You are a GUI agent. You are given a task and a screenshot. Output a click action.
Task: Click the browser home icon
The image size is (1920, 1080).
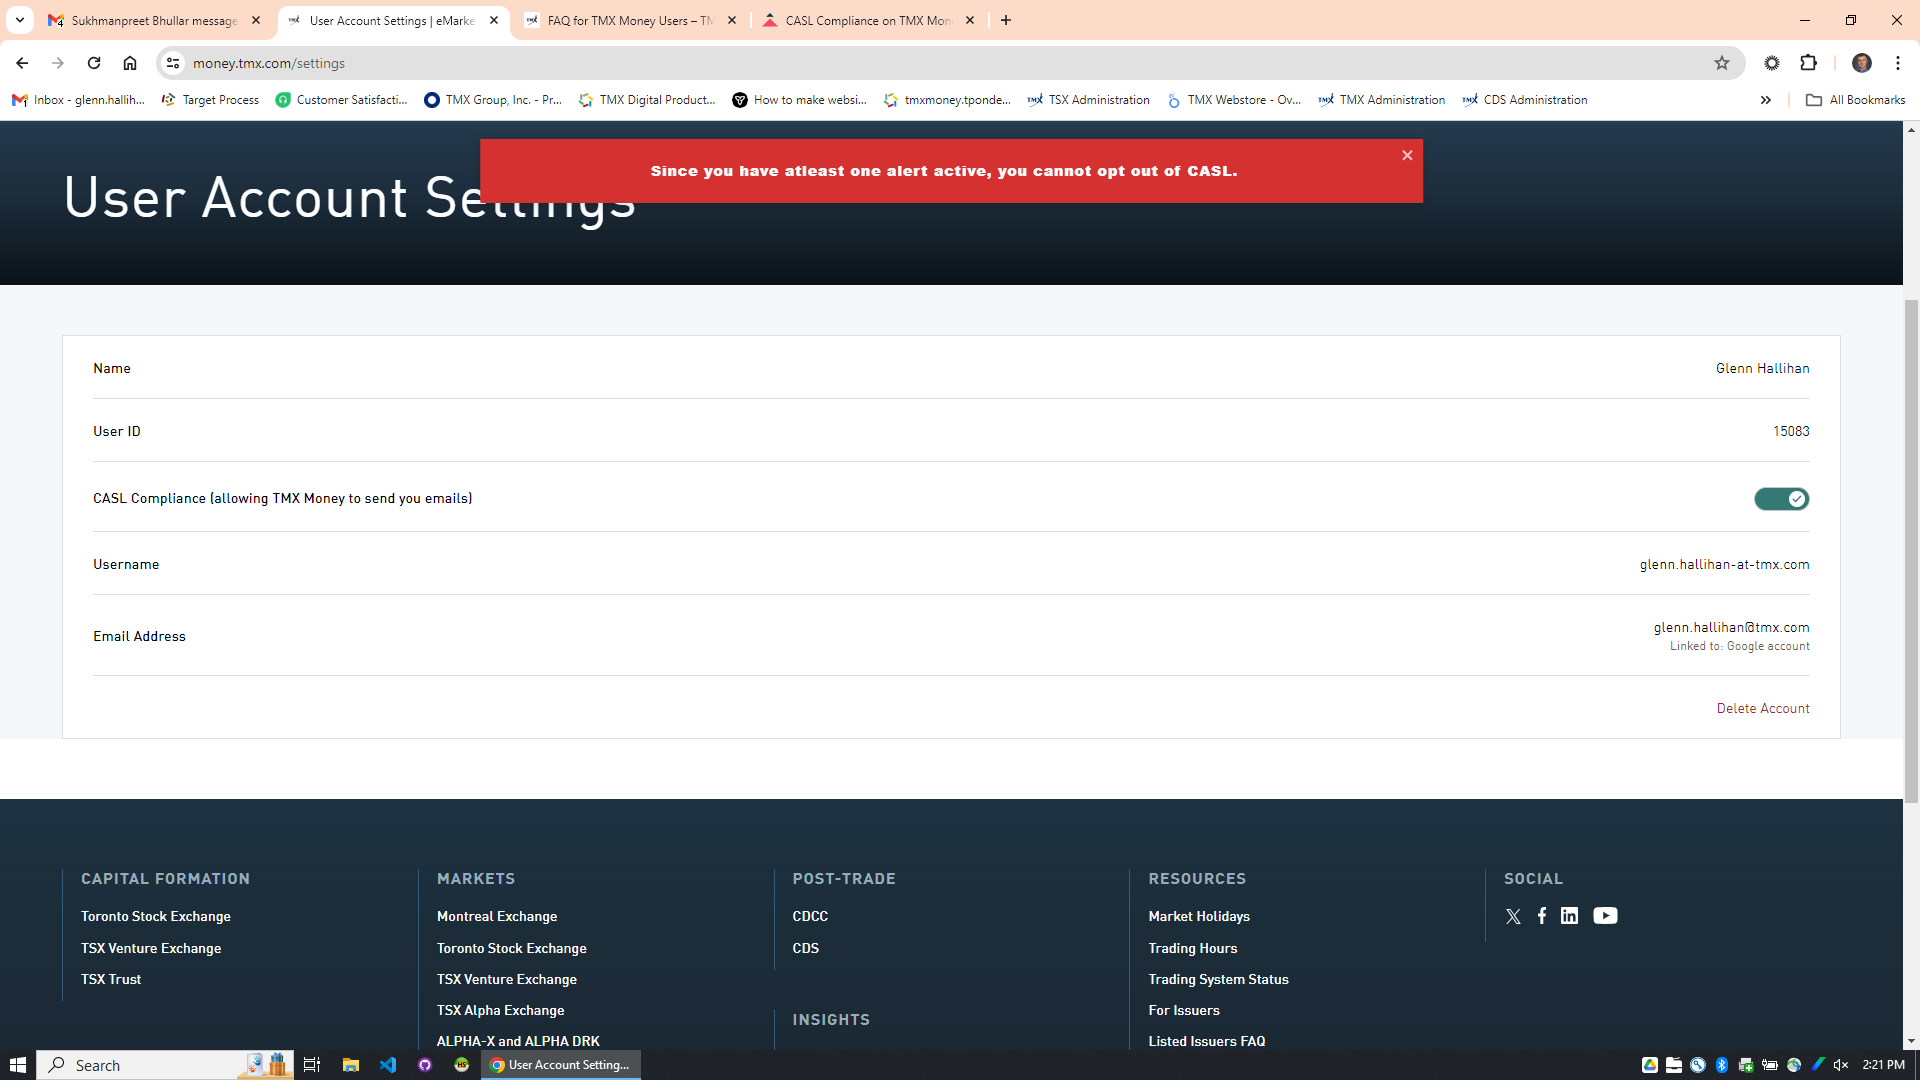pos(130,63)
